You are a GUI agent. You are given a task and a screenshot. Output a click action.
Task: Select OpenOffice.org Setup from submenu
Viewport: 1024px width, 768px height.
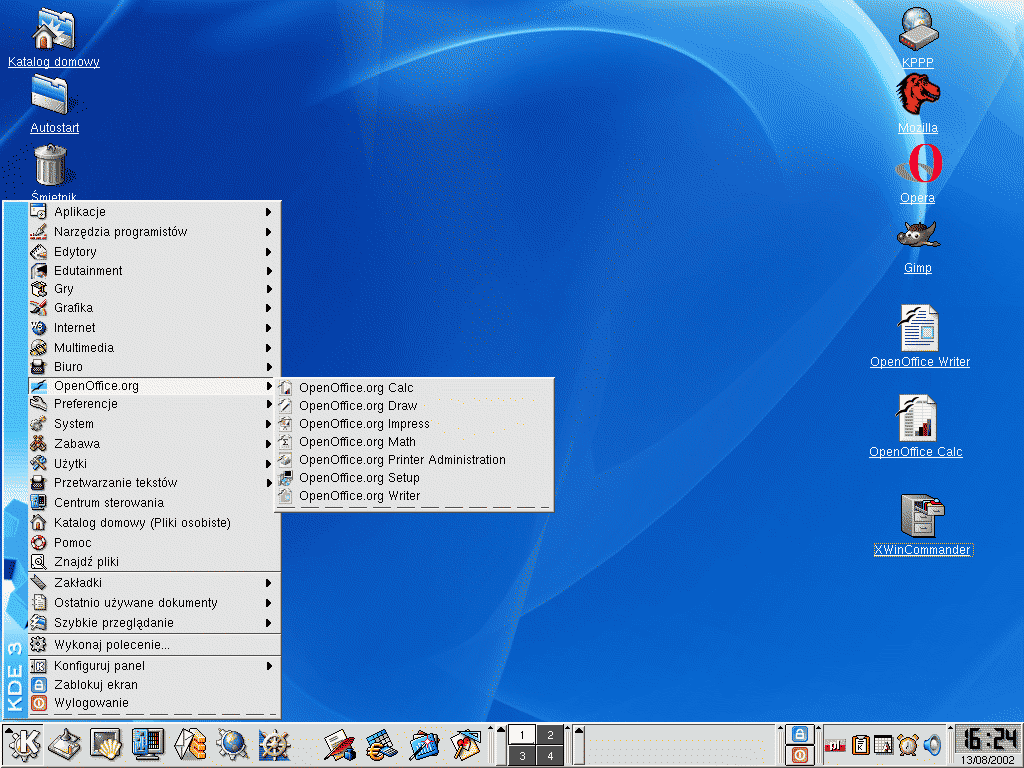[414, 477]
